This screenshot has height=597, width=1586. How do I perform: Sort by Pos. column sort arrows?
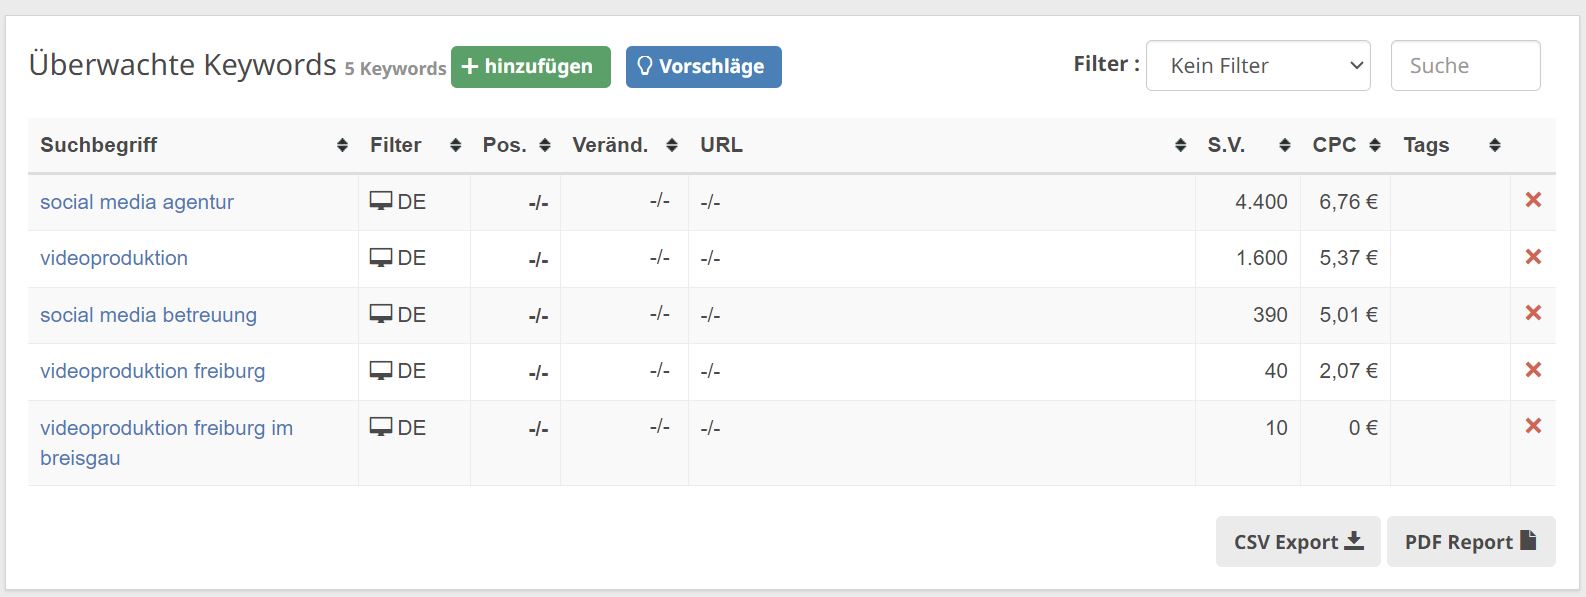(x=545, y=146)
